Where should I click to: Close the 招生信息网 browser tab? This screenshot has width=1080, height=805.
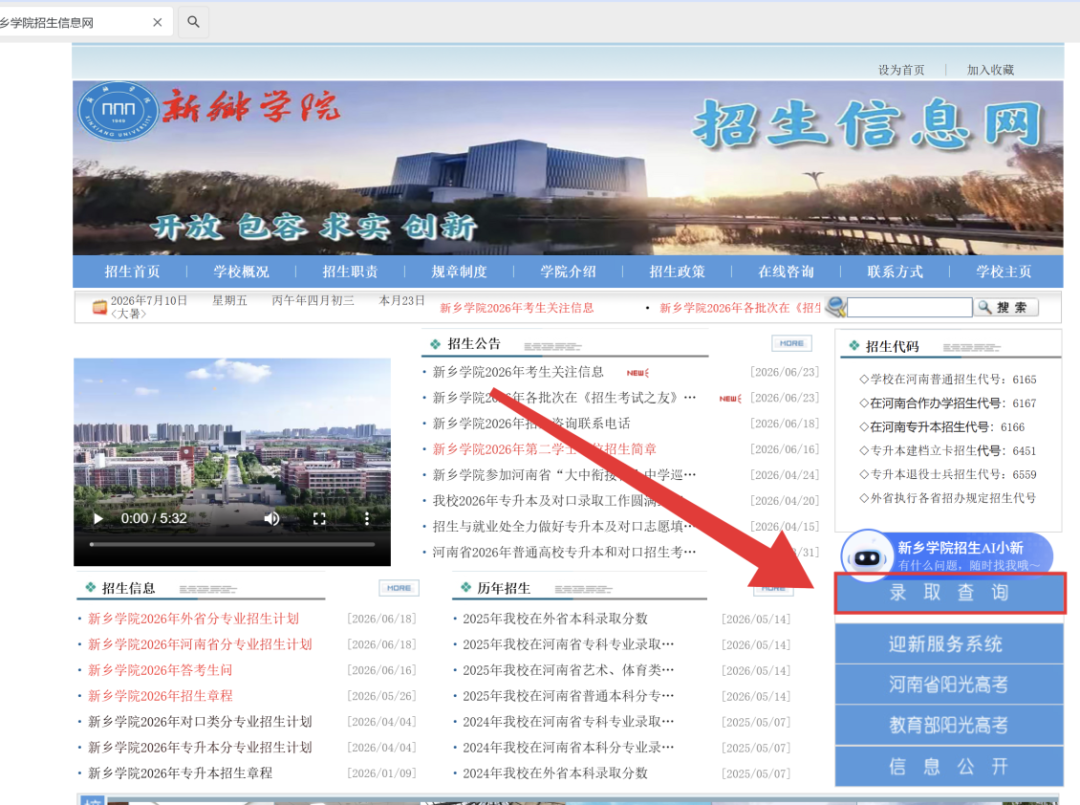click(x=157, y=23)
